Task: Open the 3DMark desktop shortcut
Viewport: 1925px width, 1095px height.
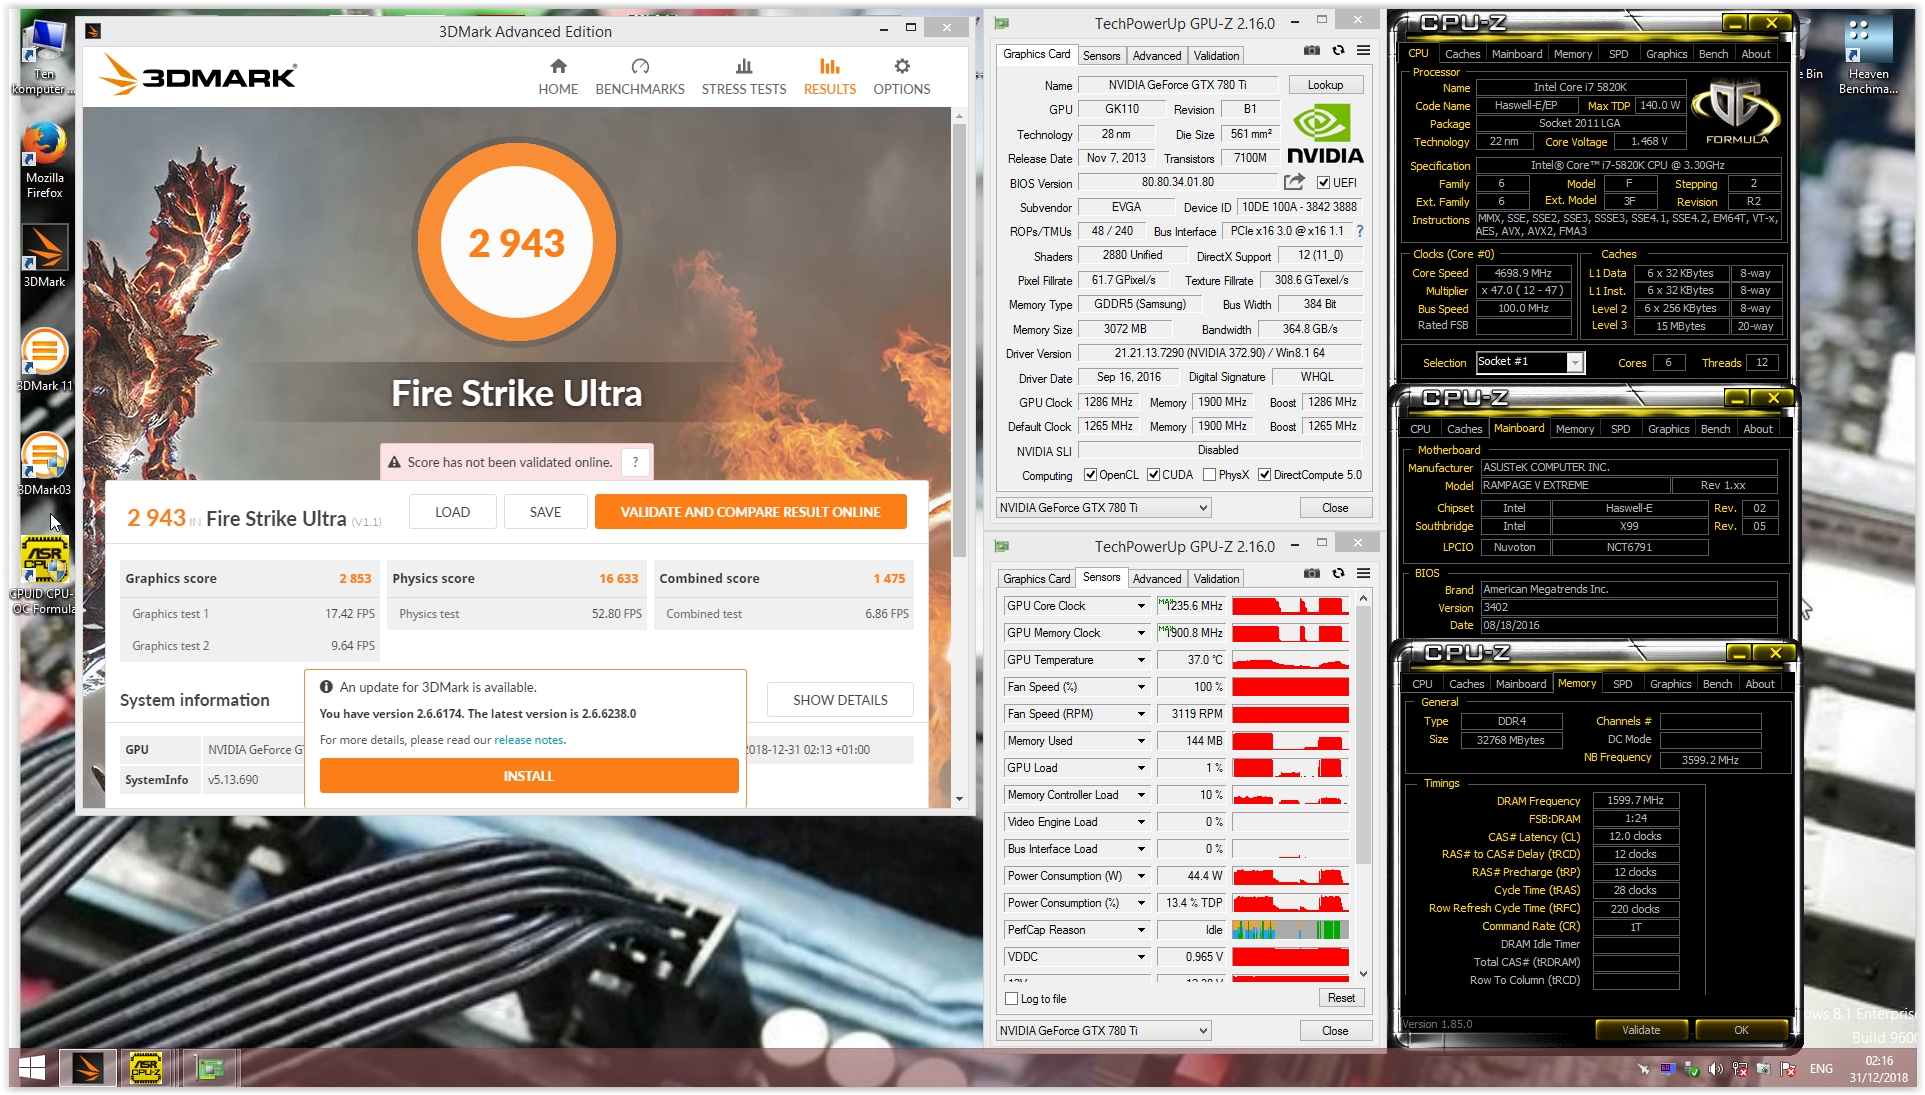Action: (44, 256)
